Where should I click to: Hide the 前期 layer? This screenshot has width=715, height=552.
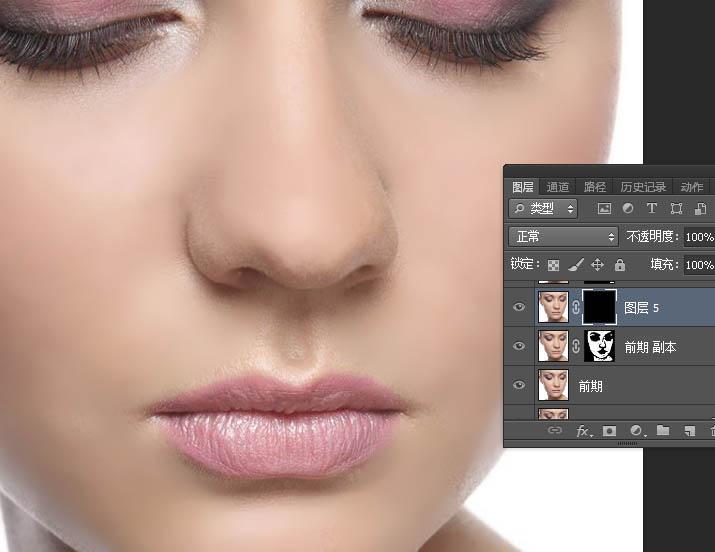tap(519, 385)
